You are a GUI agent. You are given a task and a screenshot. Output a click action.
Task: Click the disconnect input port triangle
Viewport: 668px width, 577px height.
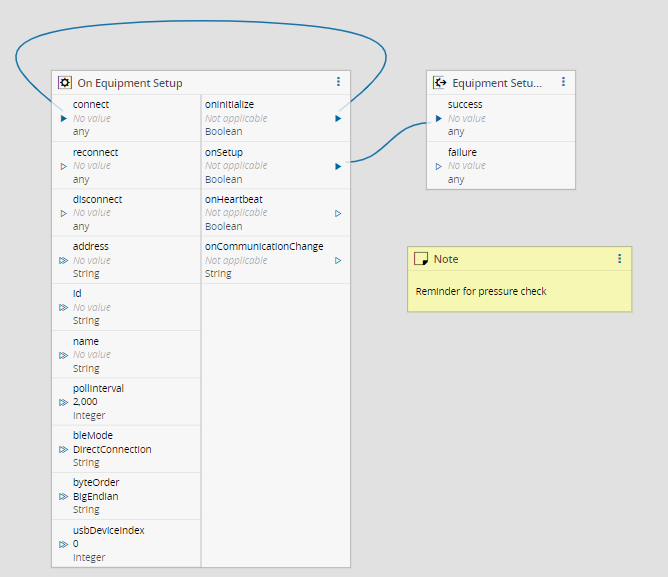(64, 213)
